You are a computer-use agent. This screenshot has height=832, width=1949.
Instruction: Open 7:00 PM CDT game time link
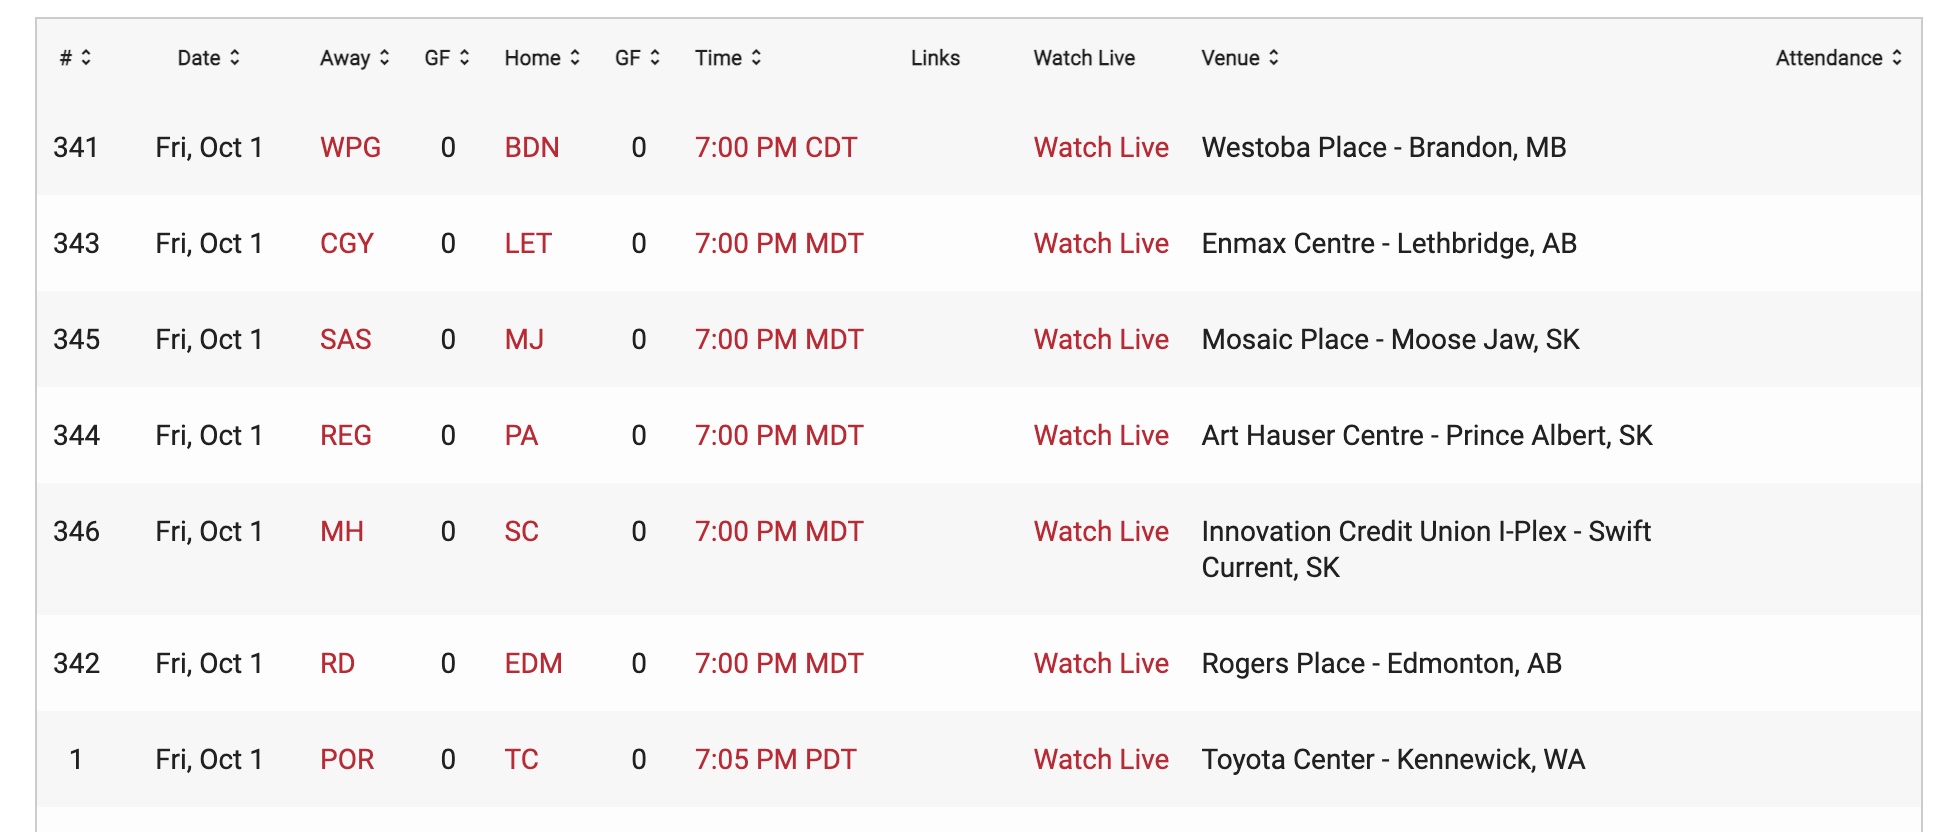(776, 148)
